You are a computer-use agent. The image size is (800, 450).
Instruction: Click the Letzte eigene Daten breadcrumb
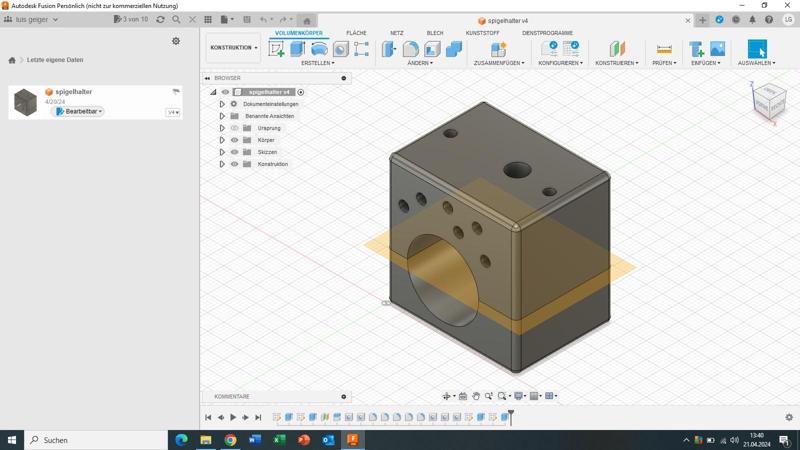click(x=55, y=60)
